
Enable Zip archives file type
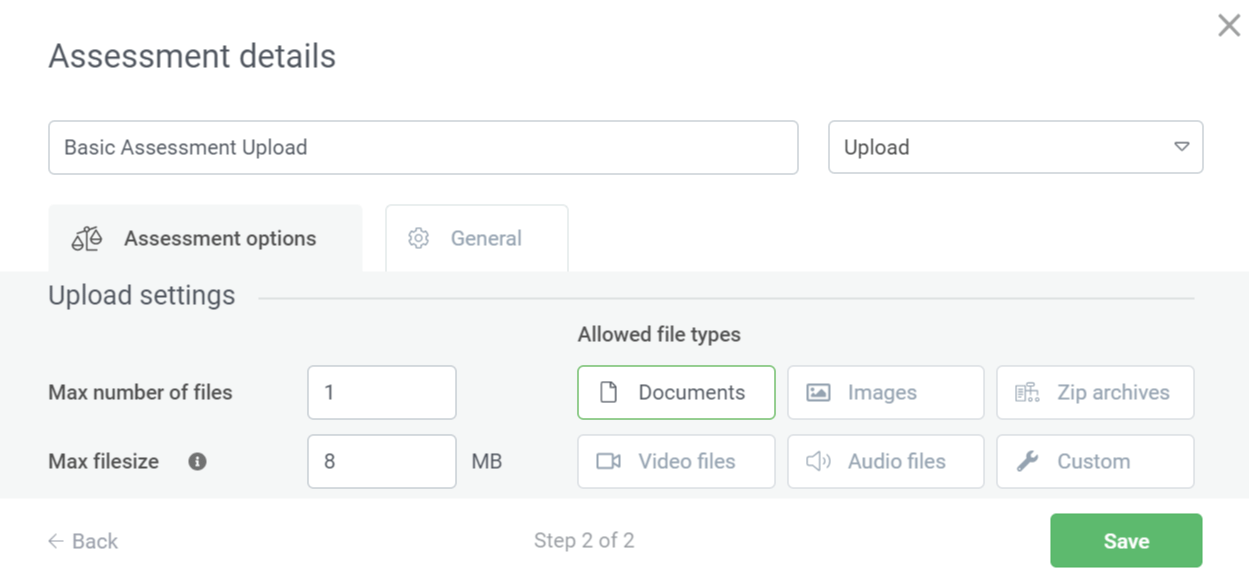click(x=1095, y=393)
